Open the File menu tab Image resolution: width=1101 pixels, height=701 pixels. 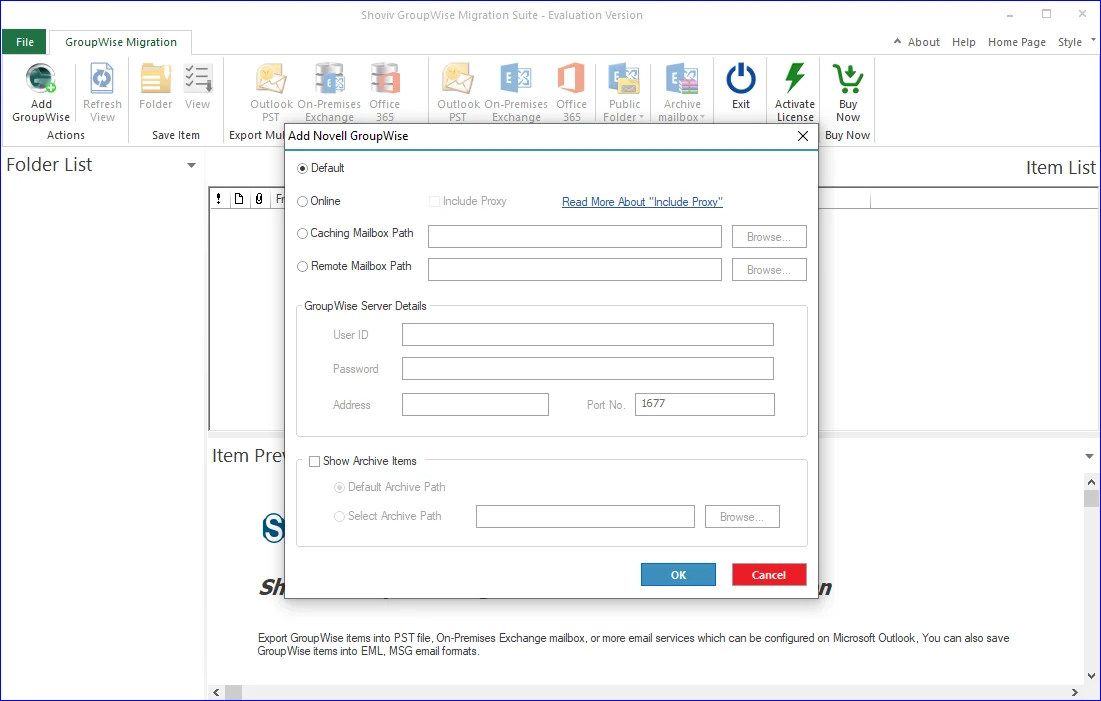pyautogui.click(x=25, y=42)
